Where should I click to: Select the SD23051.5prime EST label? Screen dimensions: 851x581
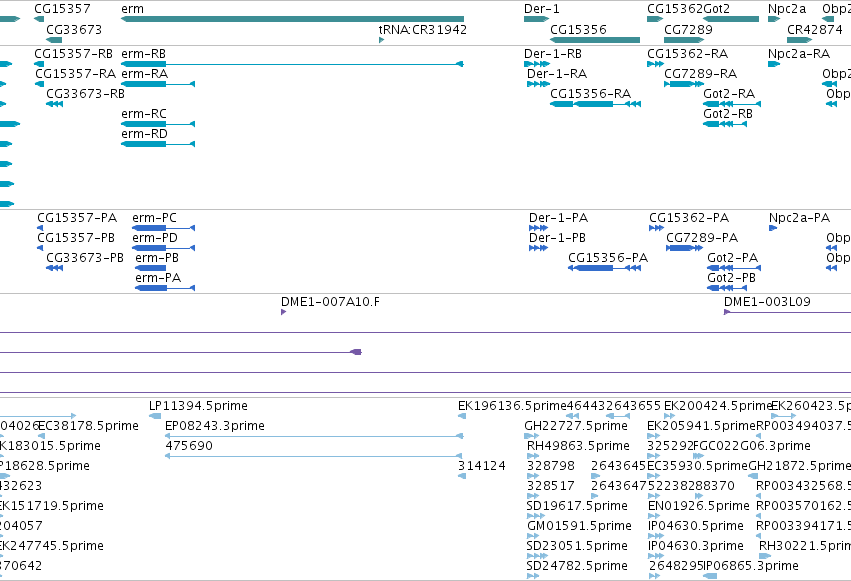[x=577, y=546]
